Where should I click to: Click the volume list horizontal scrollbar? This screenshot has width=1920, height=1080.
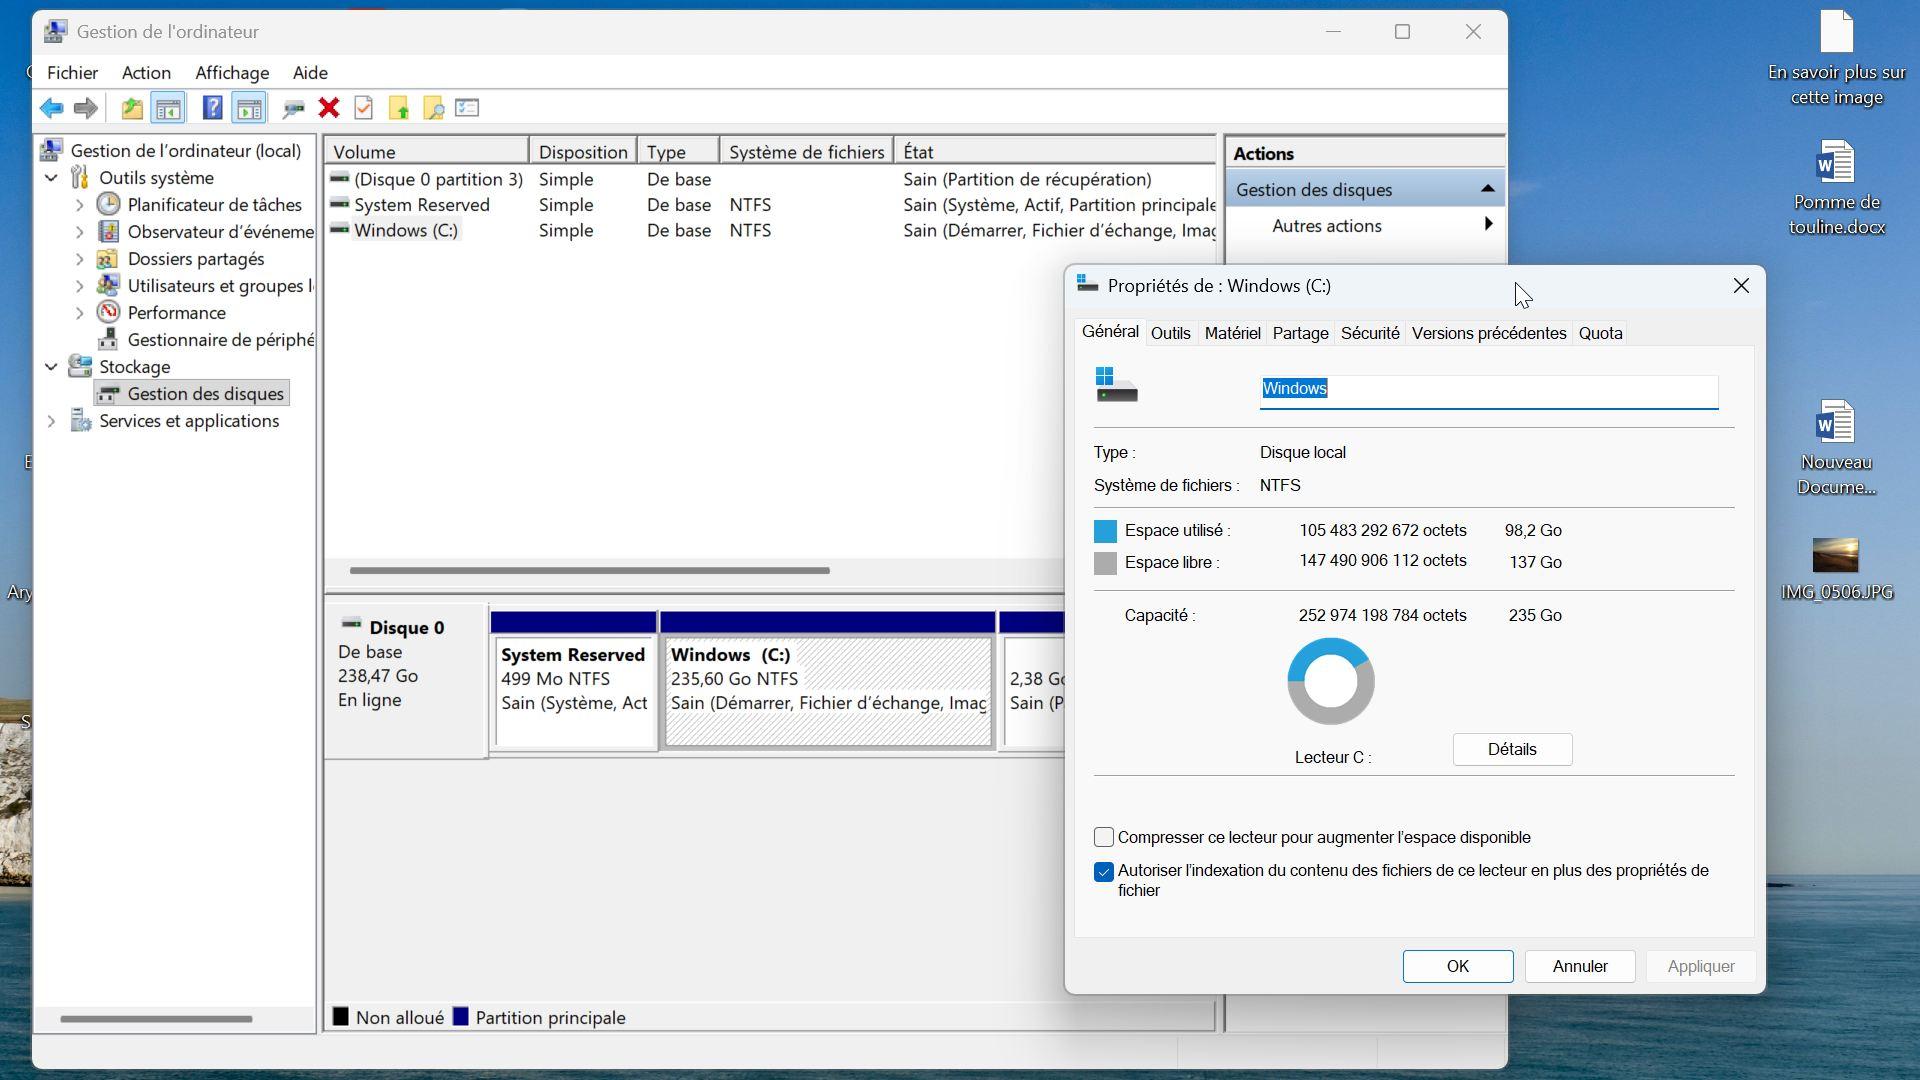coord(589,570)
